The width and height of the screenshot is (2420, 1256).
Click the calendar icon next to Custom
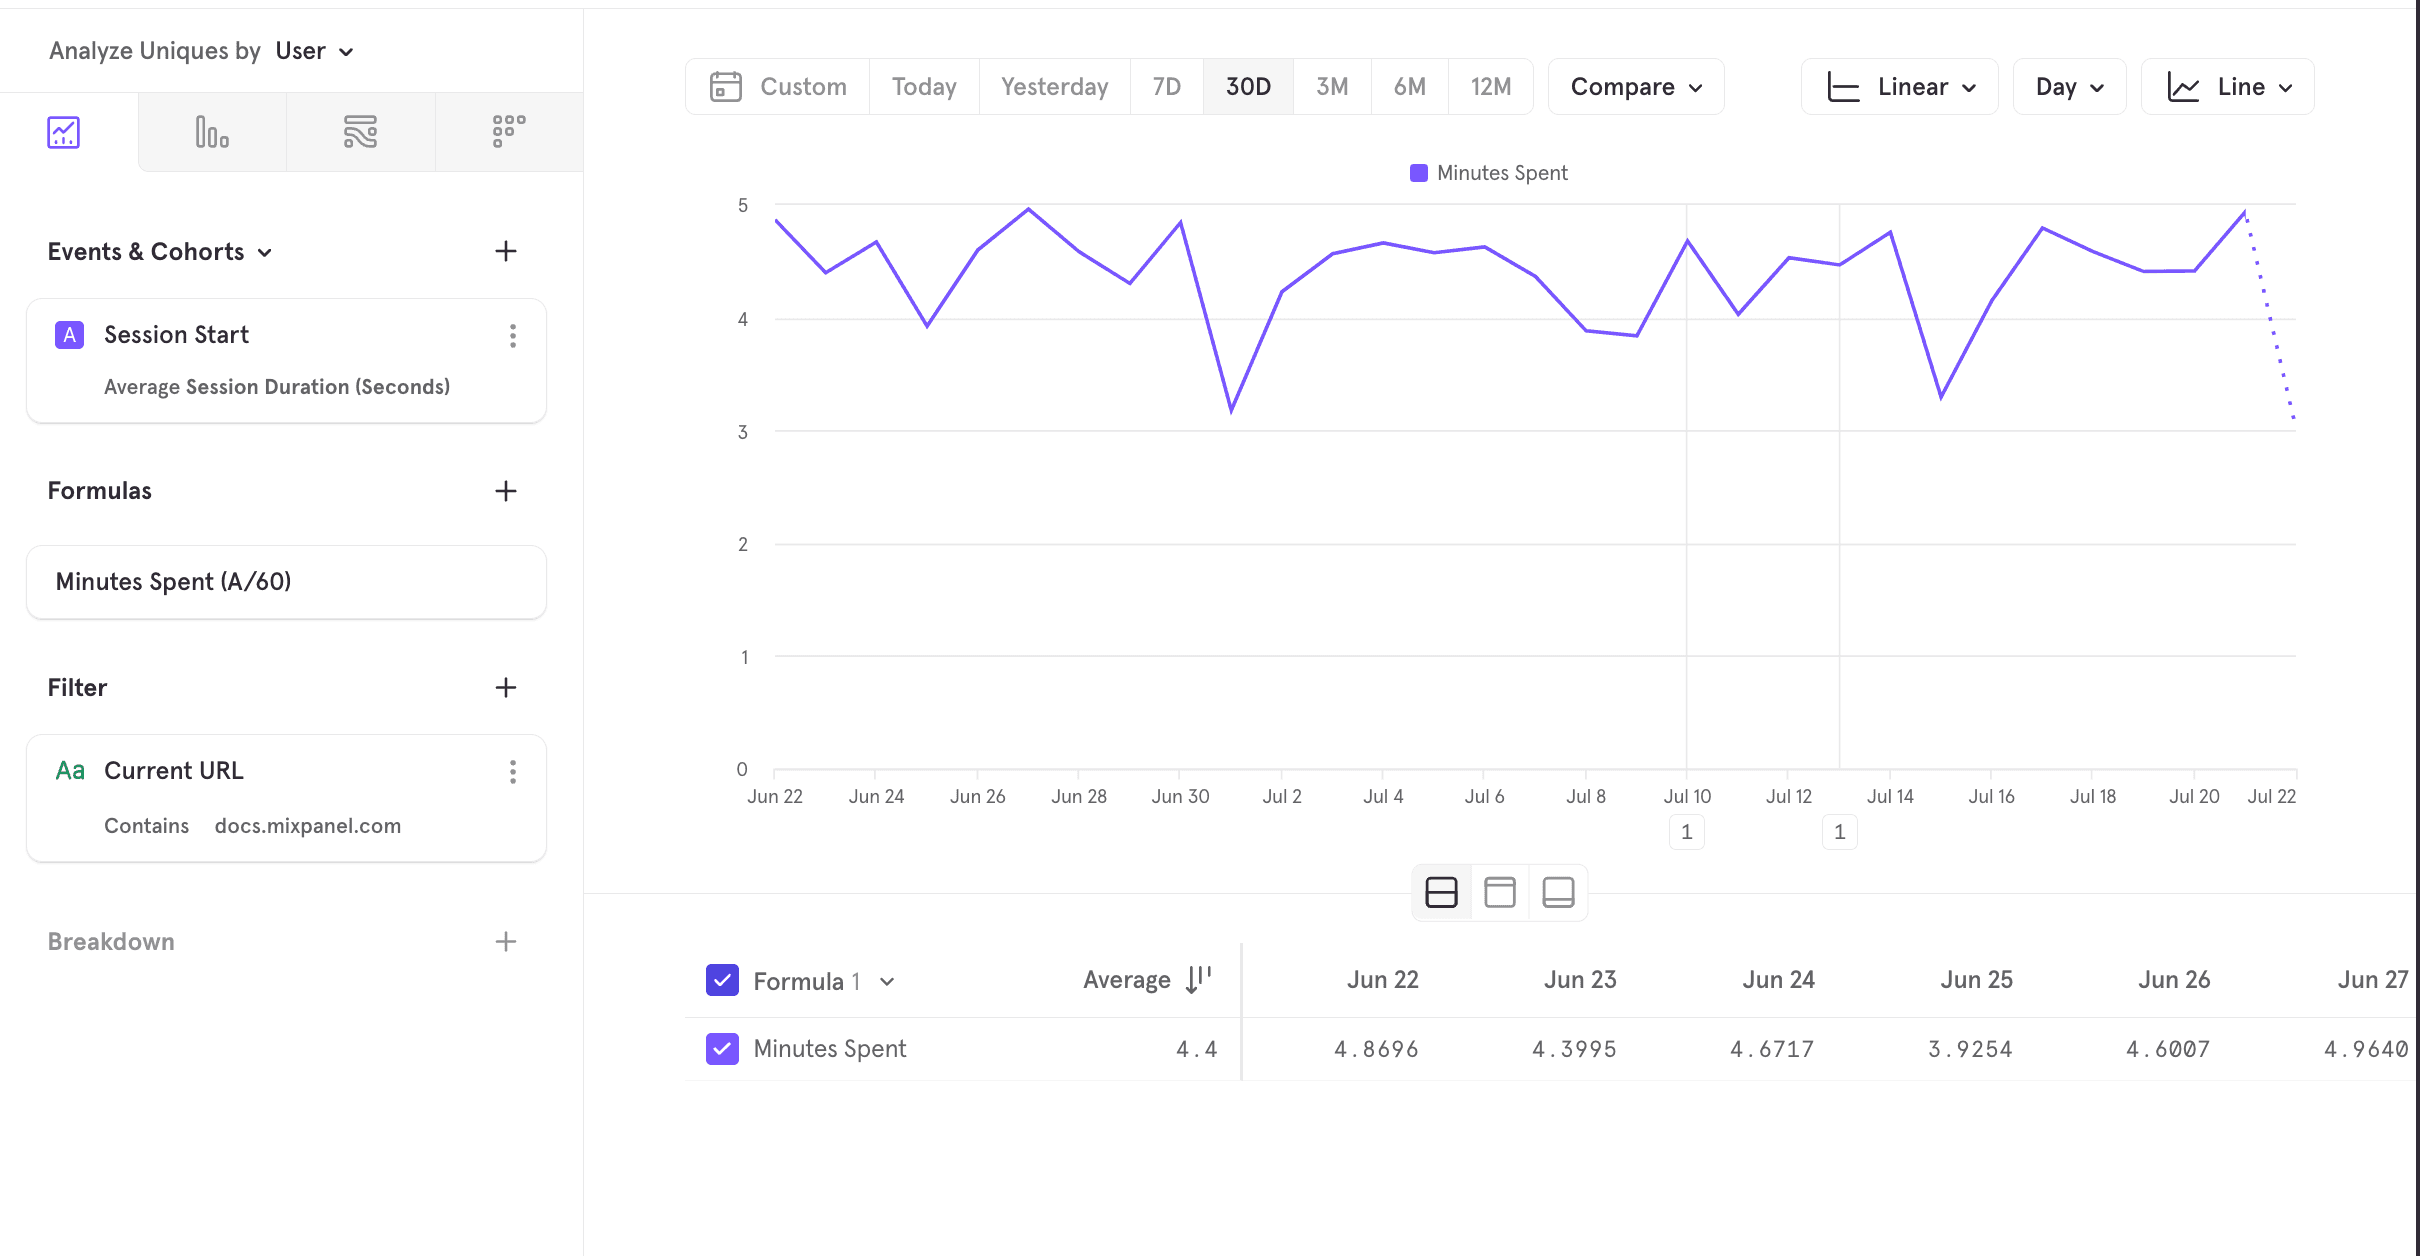[x=726, y=86]
